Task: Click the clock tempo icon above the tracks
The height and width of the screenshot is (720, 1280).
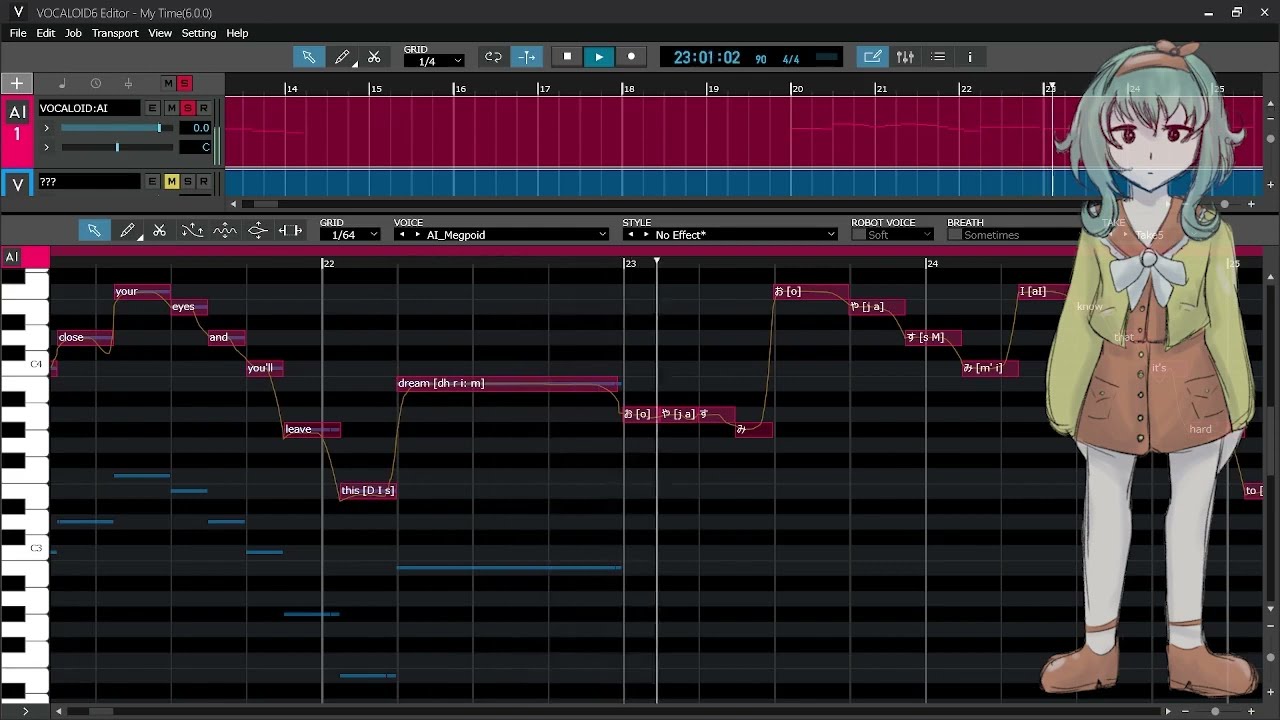Action: [x=95, y=84]
